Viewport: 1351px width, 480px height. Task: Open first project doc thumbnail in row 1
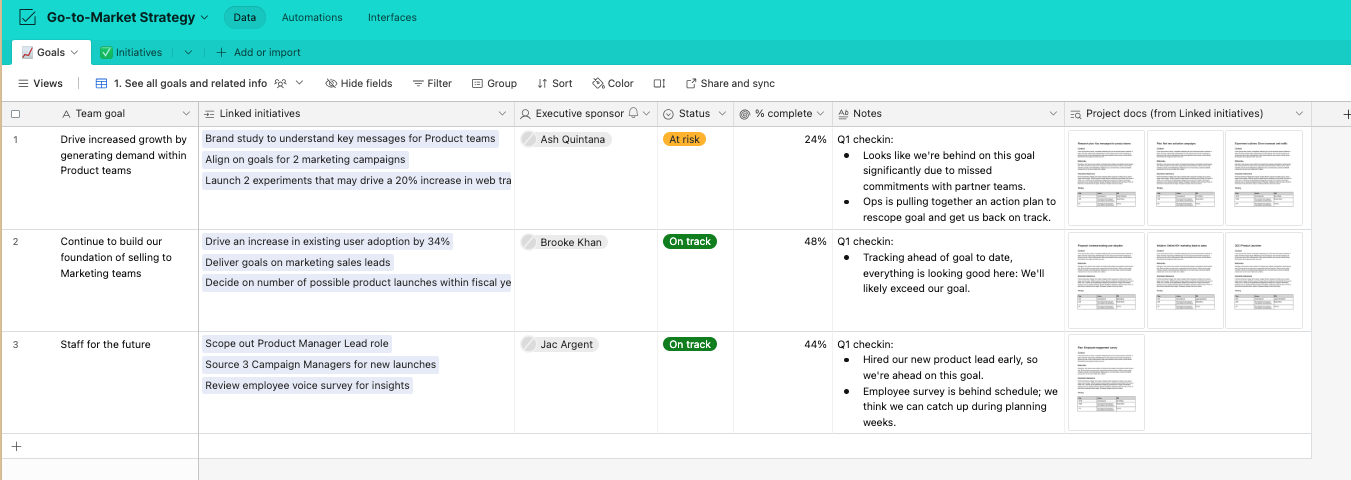point(1106,177)
